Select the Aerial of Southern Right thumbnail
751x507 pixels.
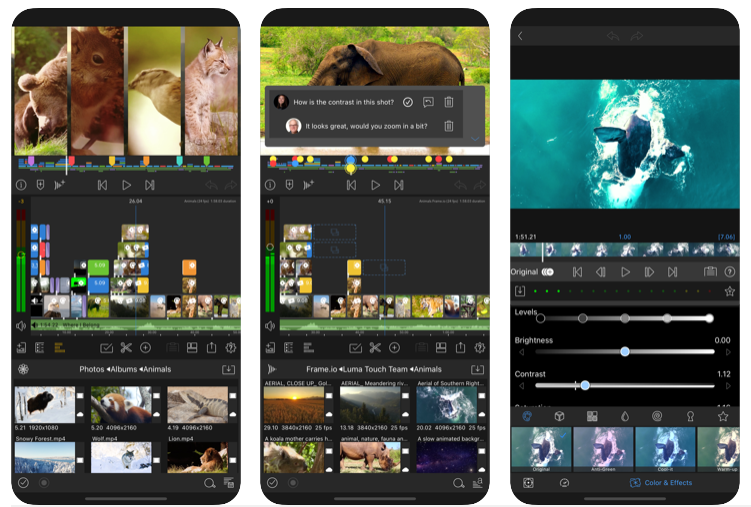[x=446, y=405]
